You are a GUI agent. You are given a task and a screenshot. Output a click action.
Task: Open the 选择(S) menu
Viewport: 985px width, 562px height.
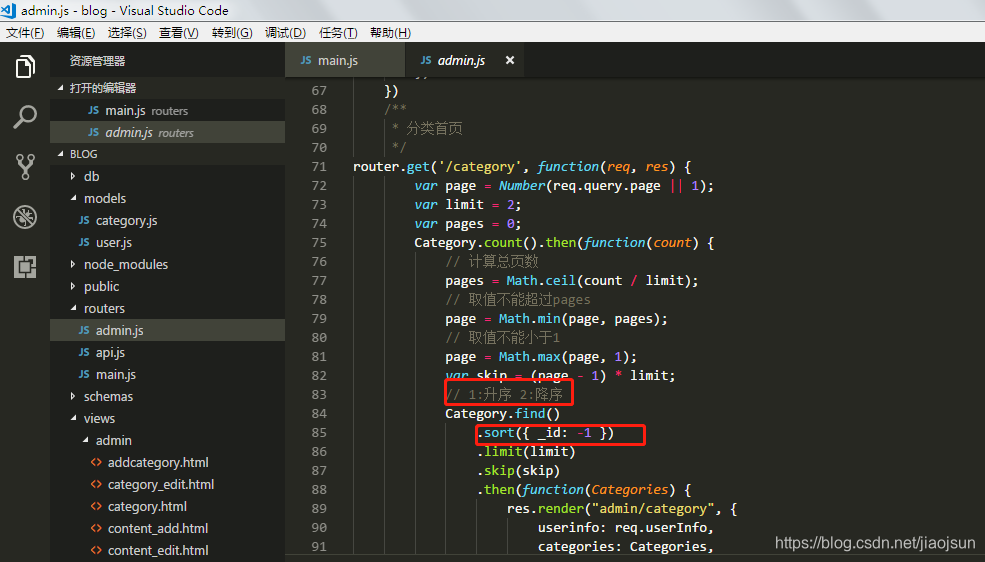pos(128,33)
